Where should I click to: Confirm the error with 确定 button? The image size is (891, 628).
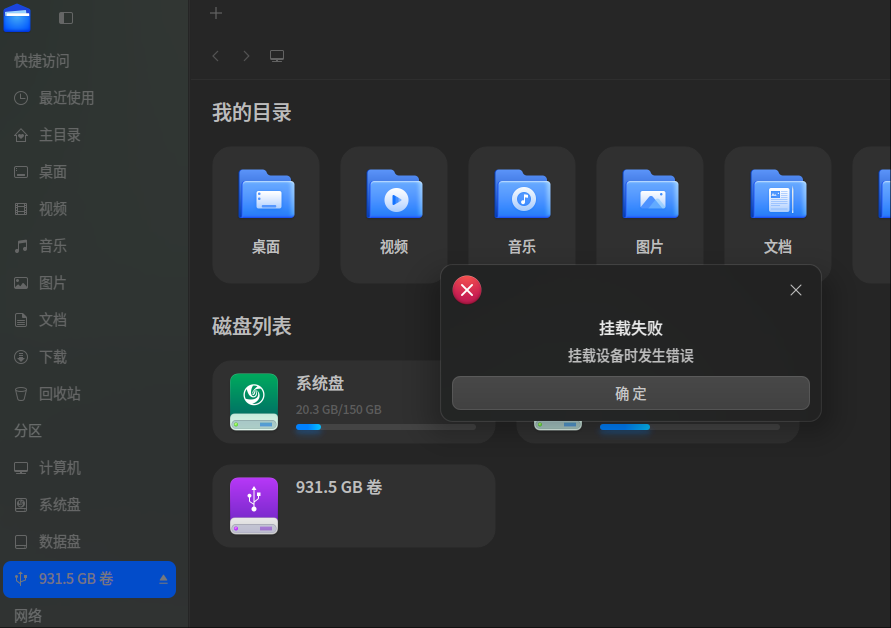click(x=631, y=393)
